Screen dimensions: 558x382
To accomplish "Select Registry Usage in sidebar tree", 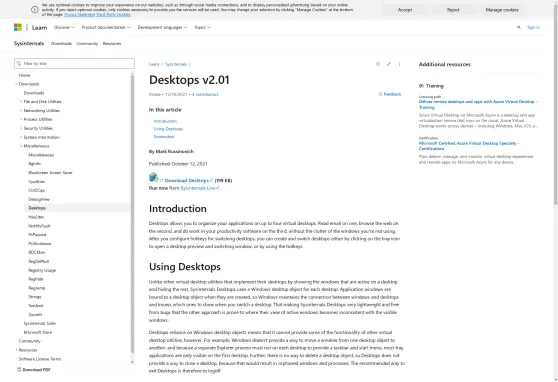I will [x=42, y=270].
